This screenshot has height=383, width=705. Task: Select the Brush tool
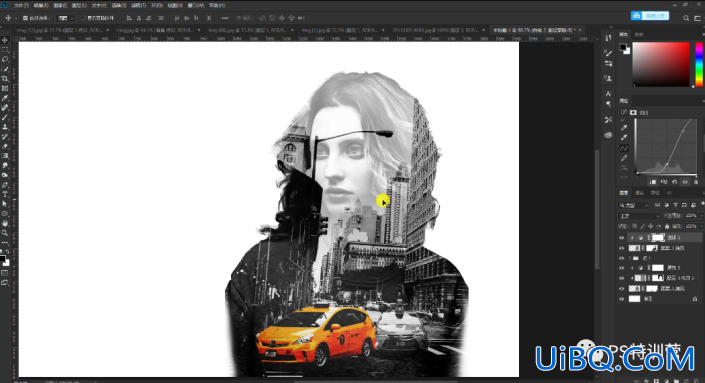pyautogui.click(x=5, y=117)
